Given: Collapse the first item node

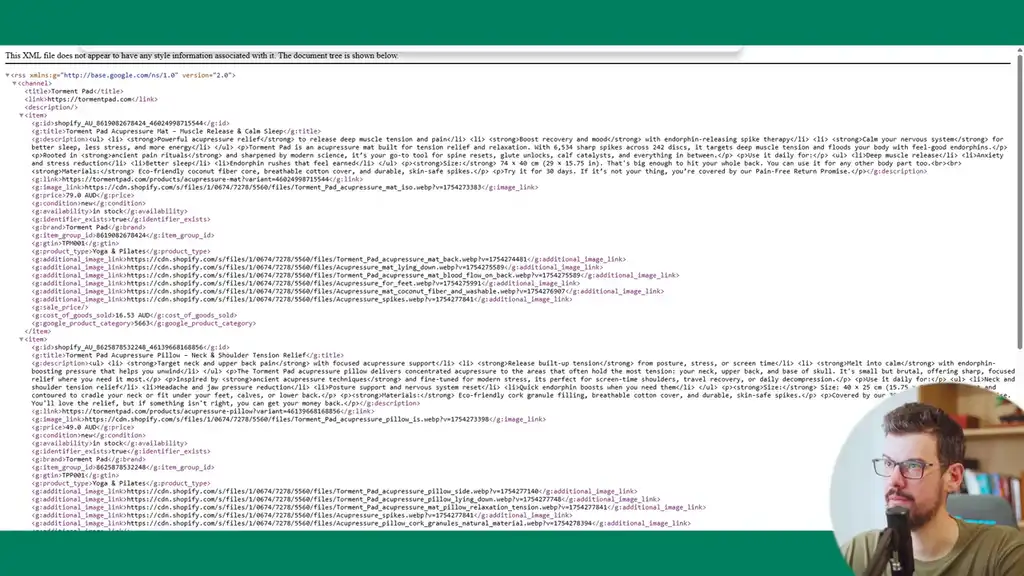Looking at the screenshot, I should tap(23, 115).
